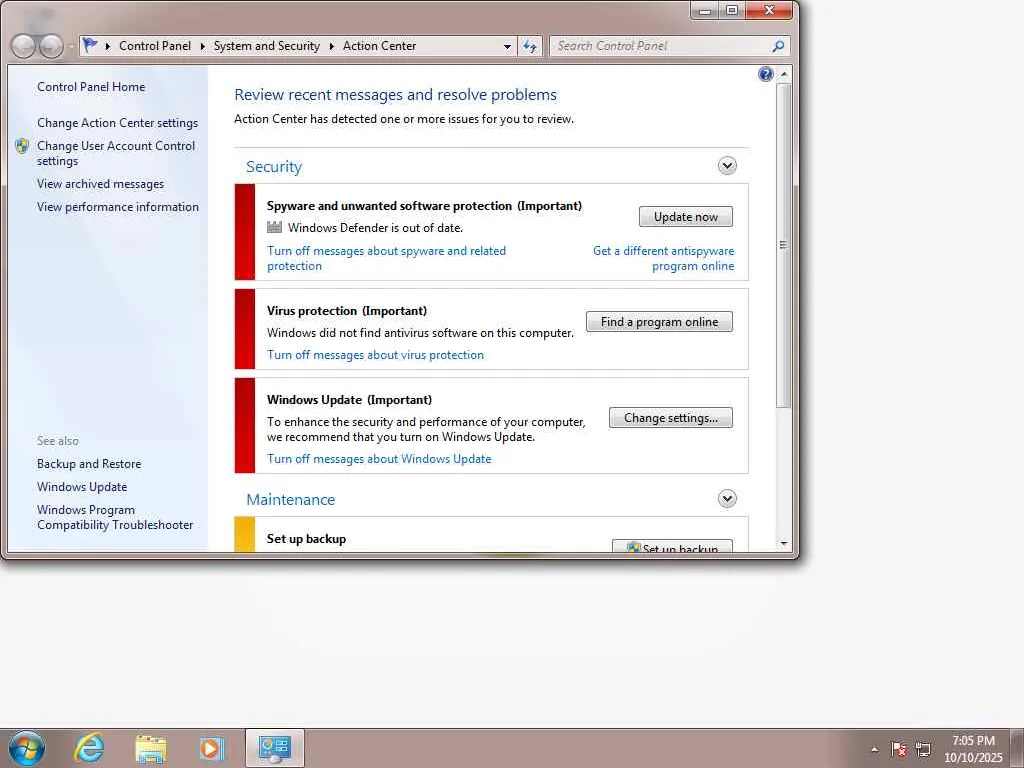Select Action Center breadcrumb
Screen dimensions: 1024x768
[x=379, y=46]
